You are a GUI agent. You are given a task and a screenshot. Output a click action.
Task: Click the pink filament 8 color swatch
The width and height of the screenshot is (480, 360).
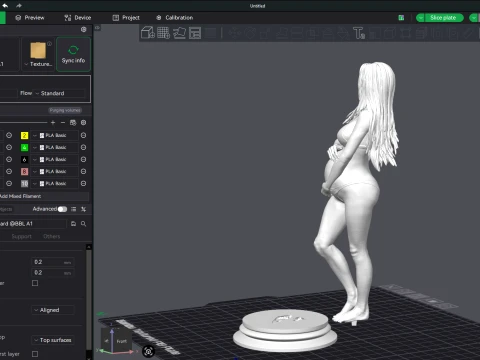click(24, 171)
